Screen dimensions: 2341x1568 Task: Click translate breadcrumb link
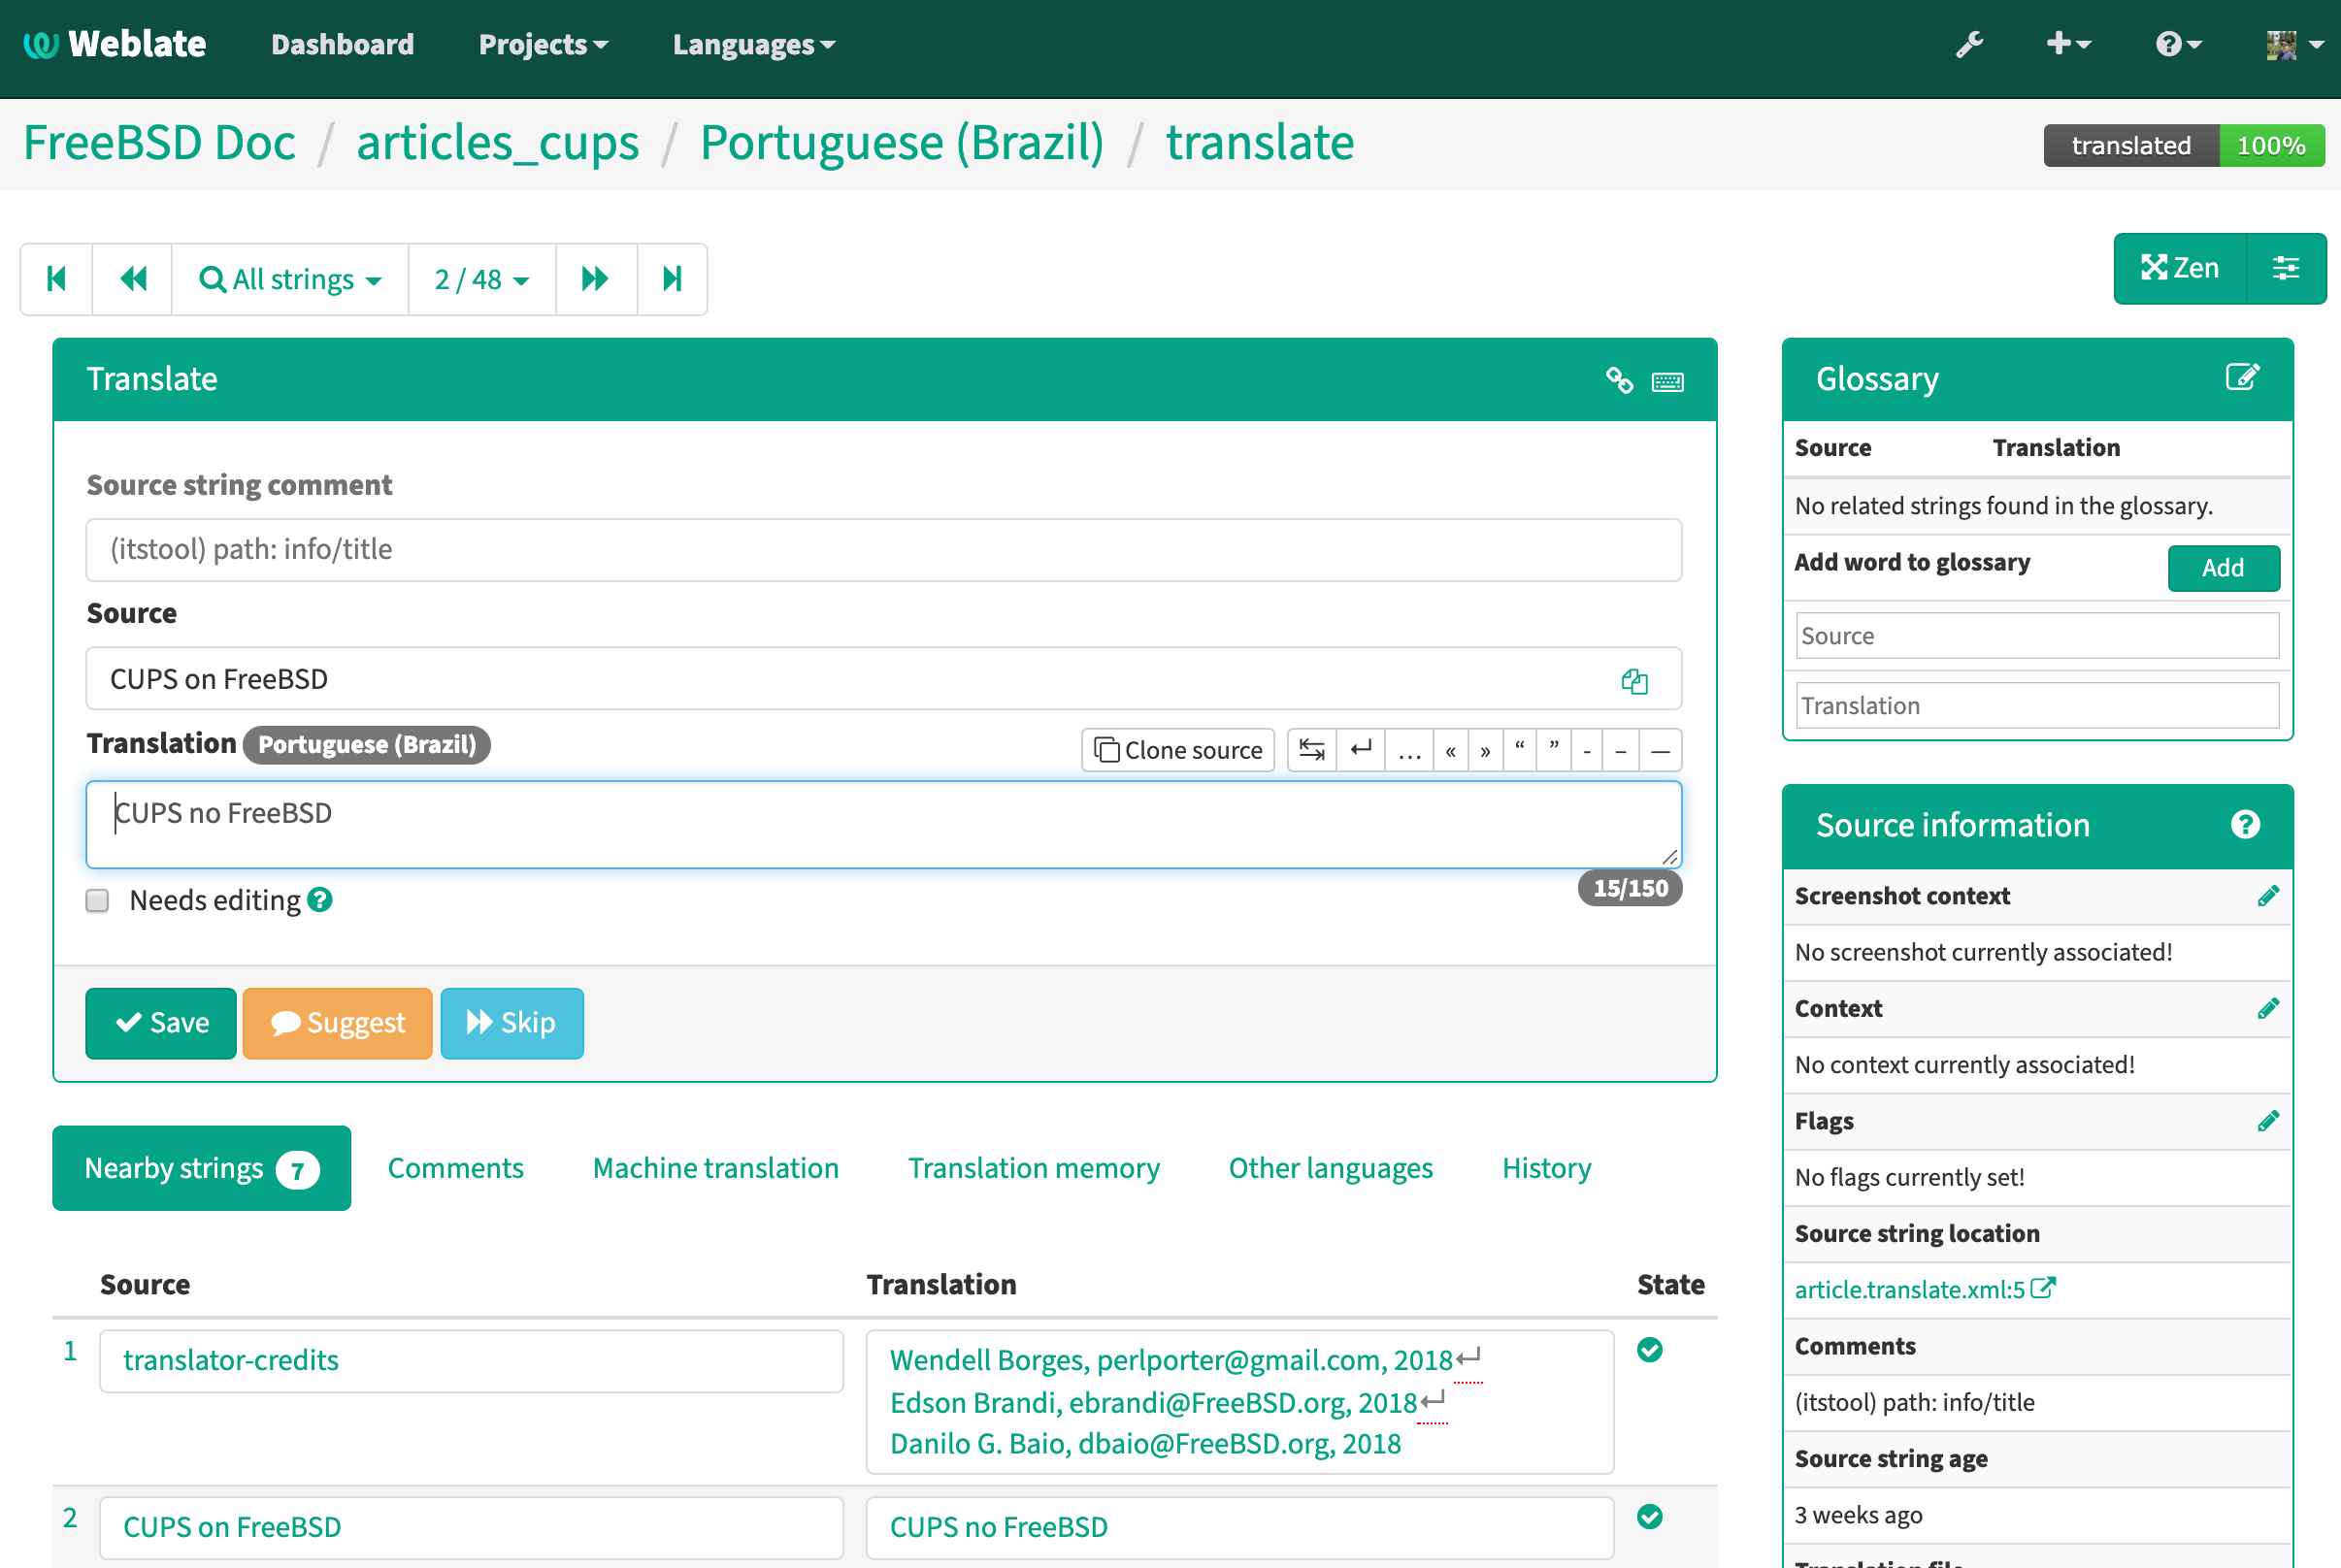[1260, 143]
